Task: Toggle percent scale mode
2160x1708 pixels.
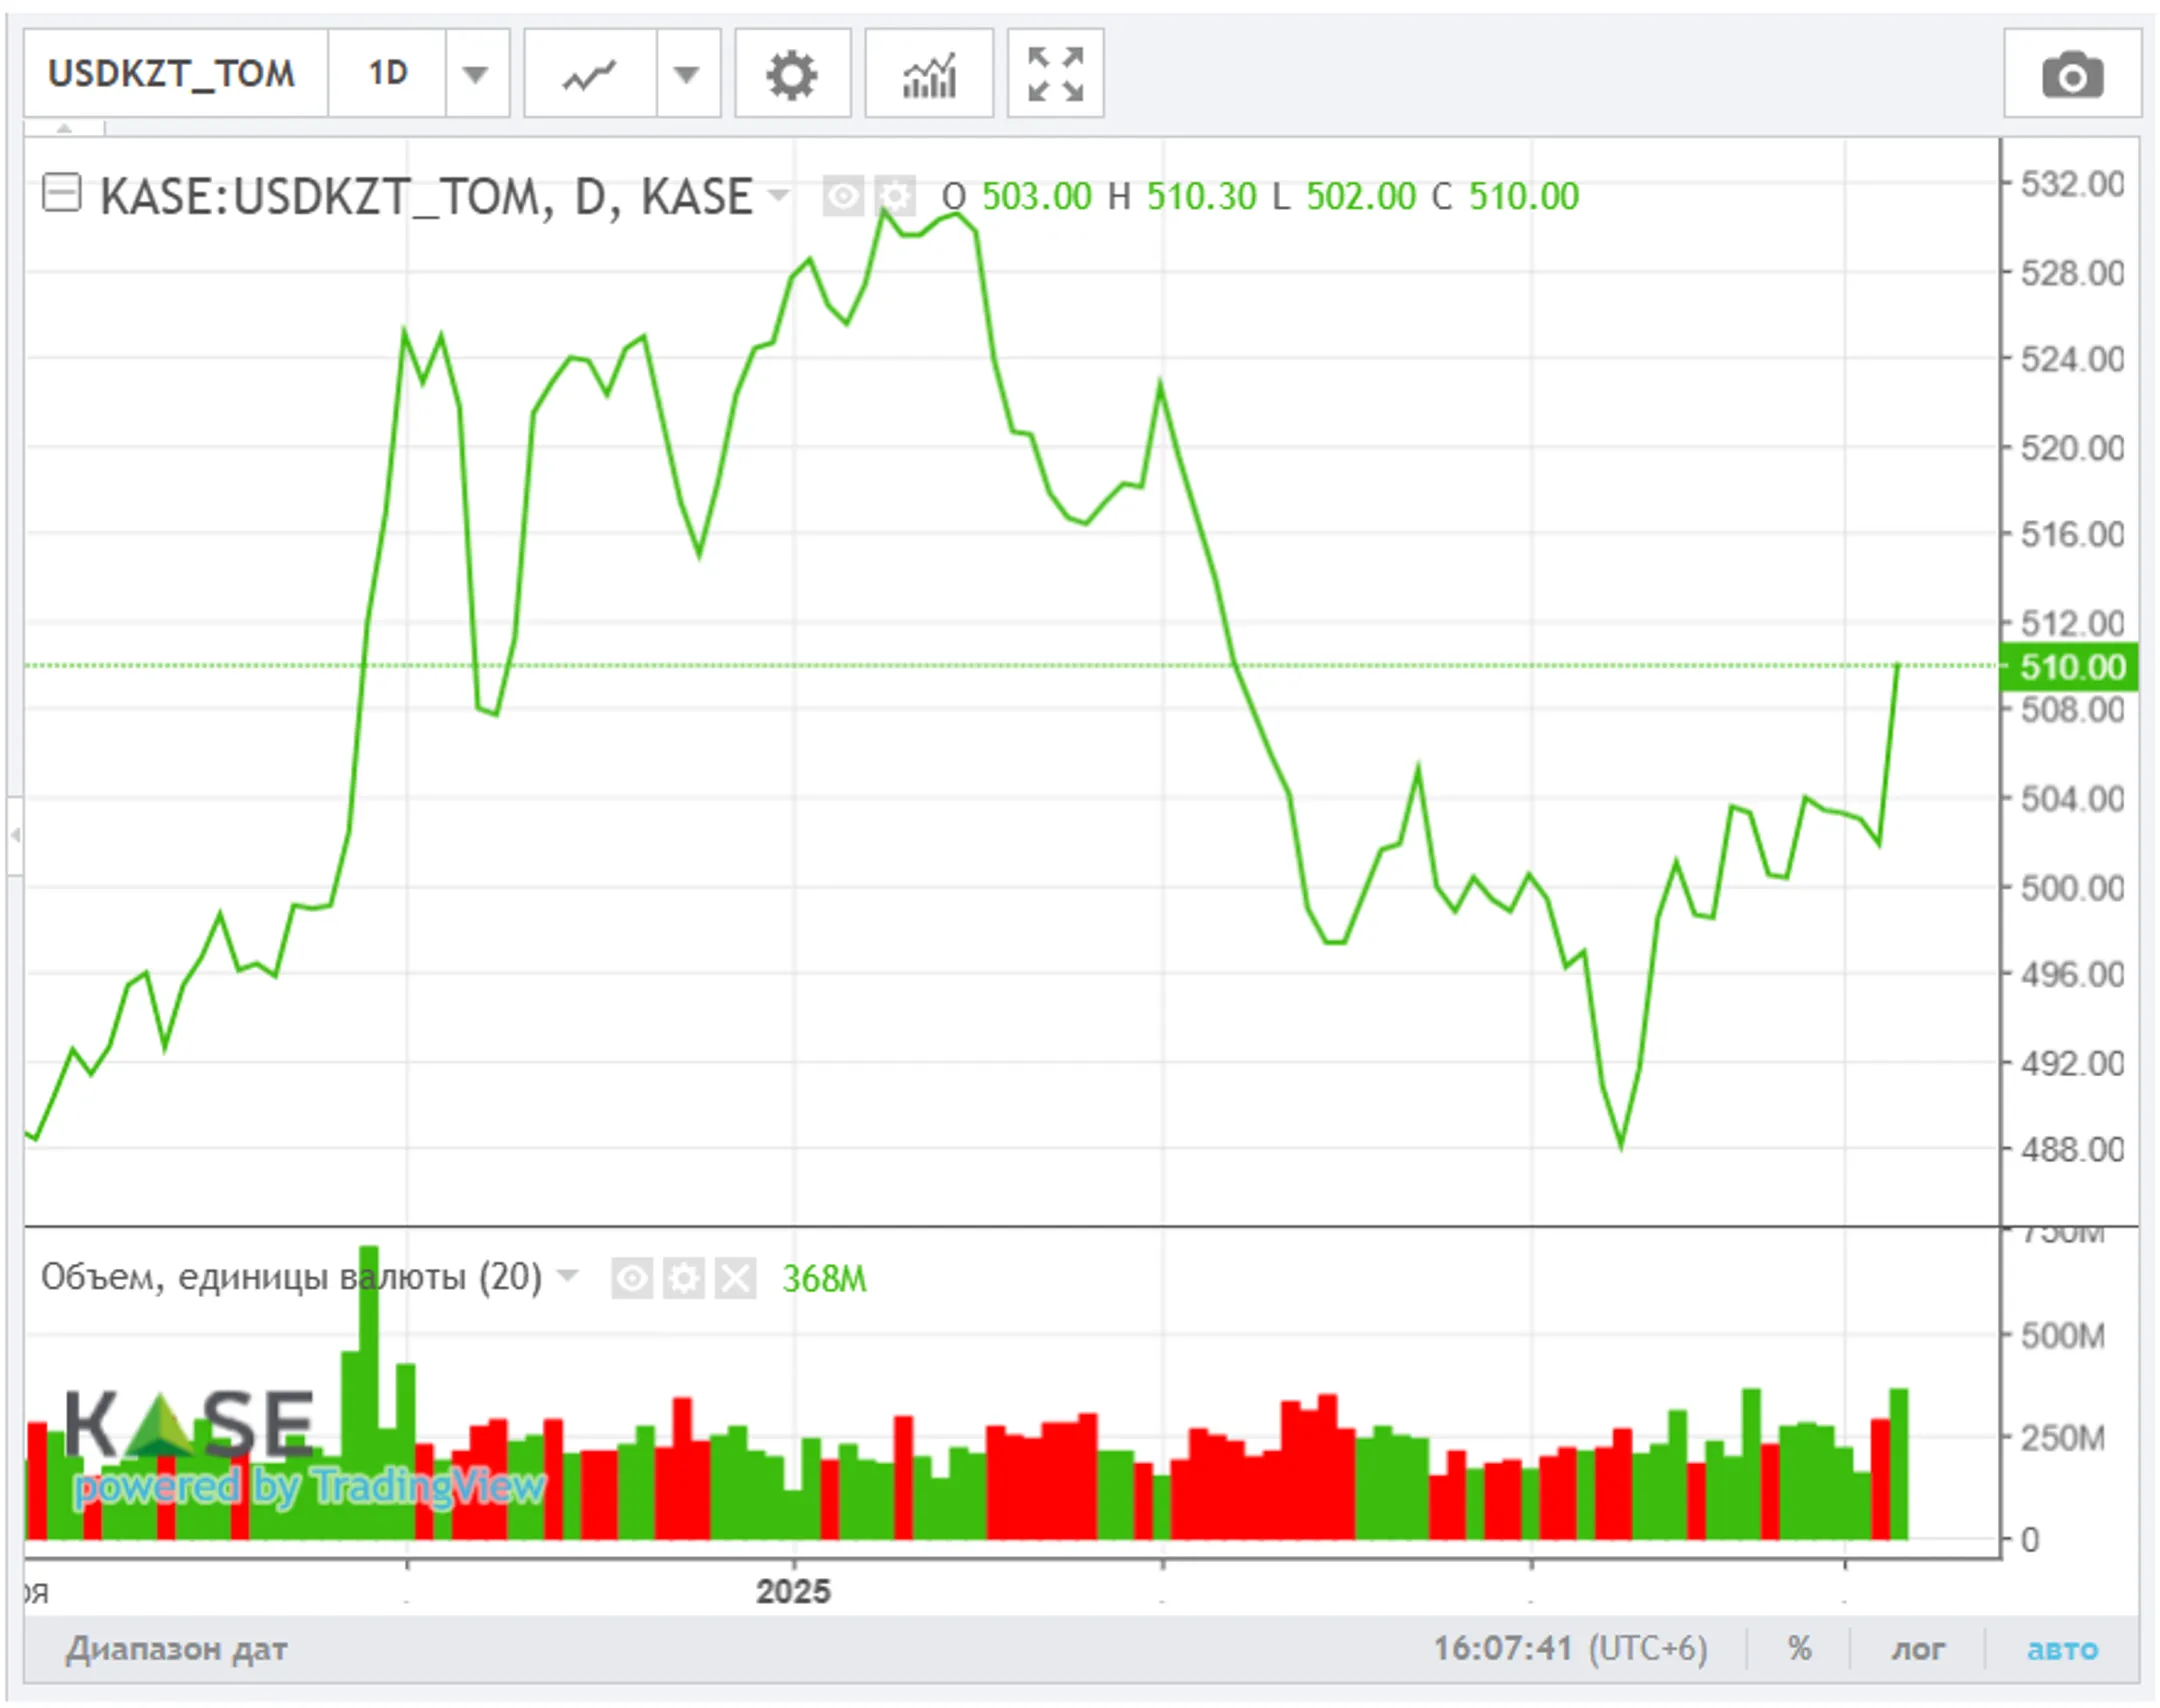Action: (x=1799, y=1648)
